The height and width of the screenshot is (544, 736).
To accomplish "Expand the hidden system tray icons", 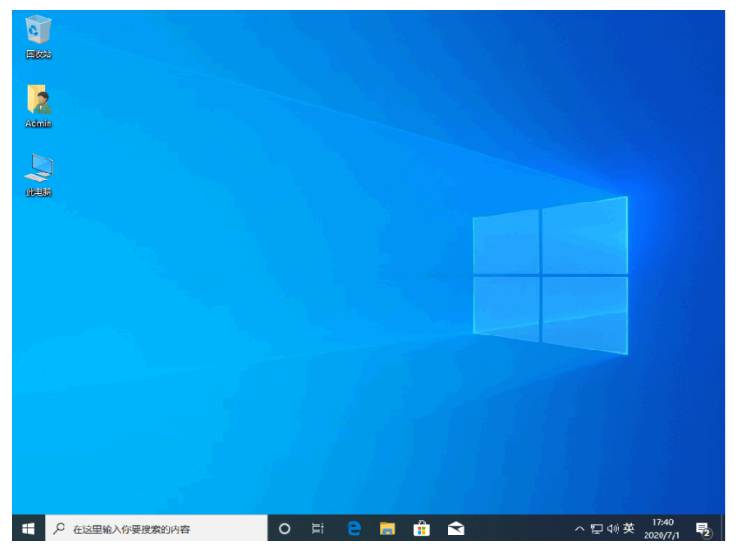I will click(x=579, y=528).
